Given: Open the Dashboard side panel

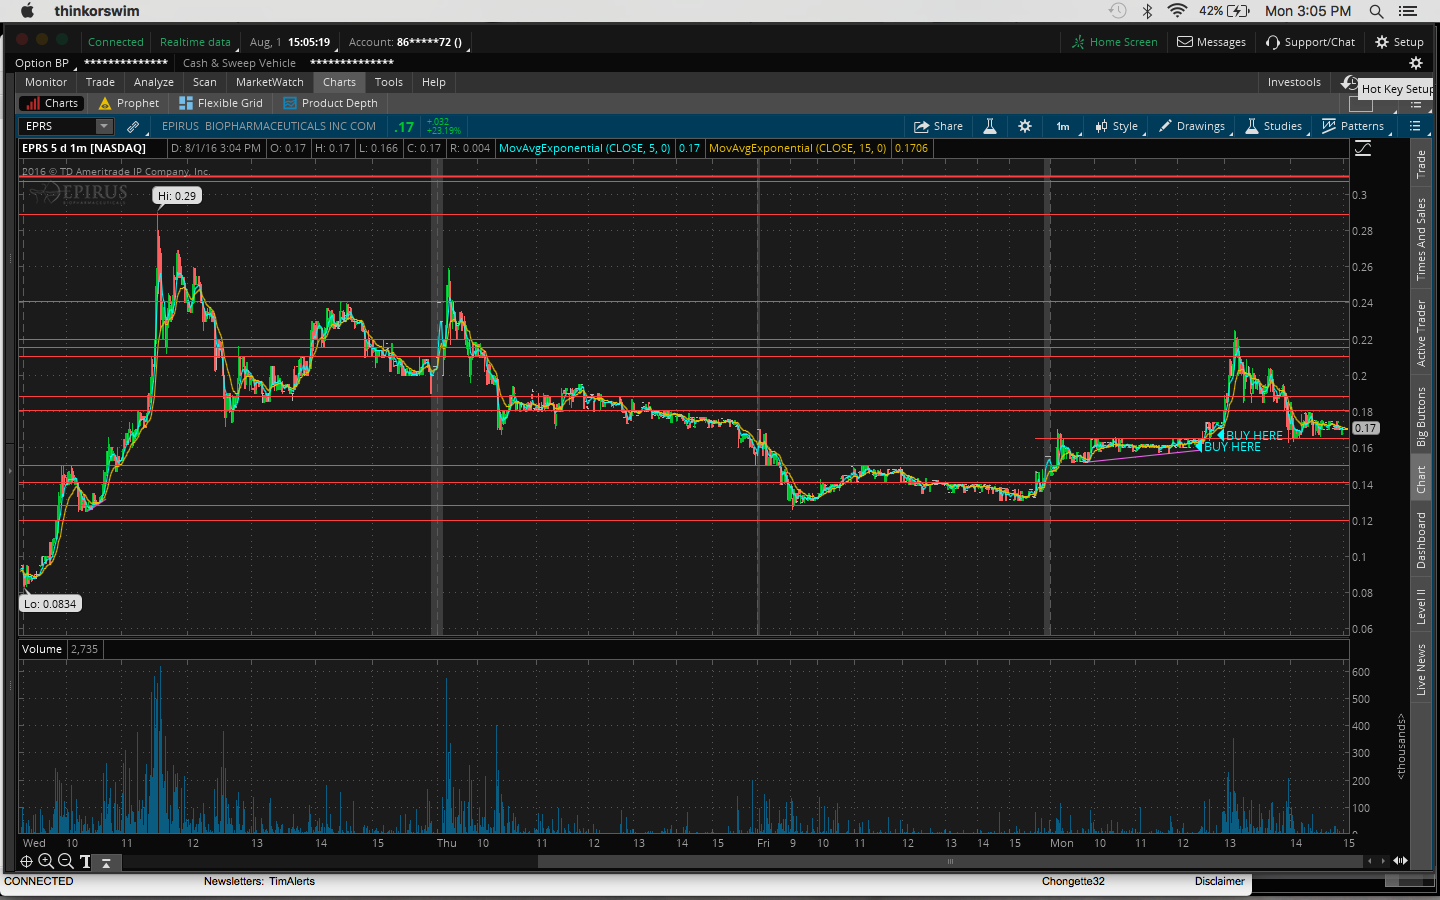Looking at the screenshot, I should click(1421, 540).
